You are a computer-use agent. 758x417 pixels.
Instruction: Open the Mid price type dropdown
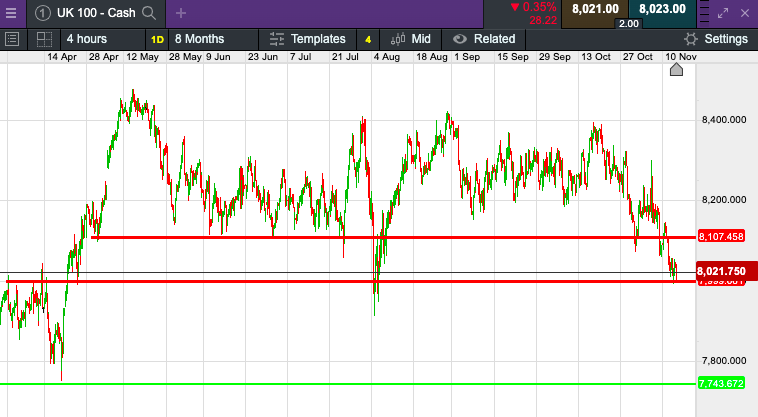410,39
